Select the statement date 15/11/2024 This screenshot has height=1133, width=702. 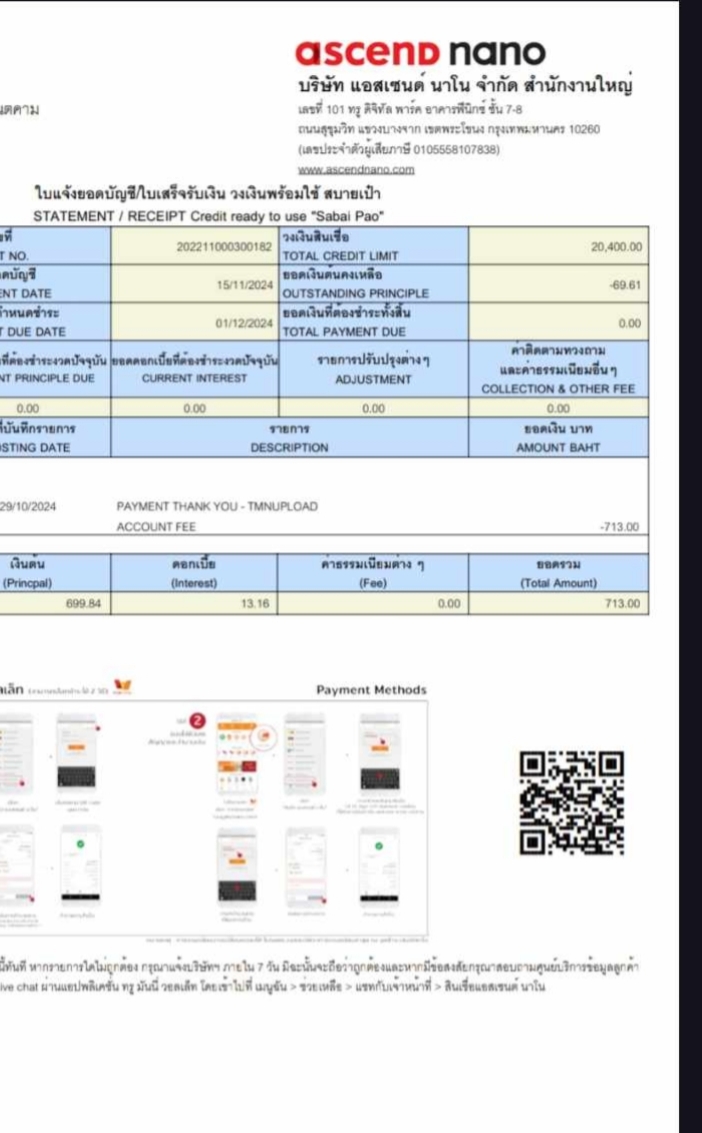click(x=245, y=285)
